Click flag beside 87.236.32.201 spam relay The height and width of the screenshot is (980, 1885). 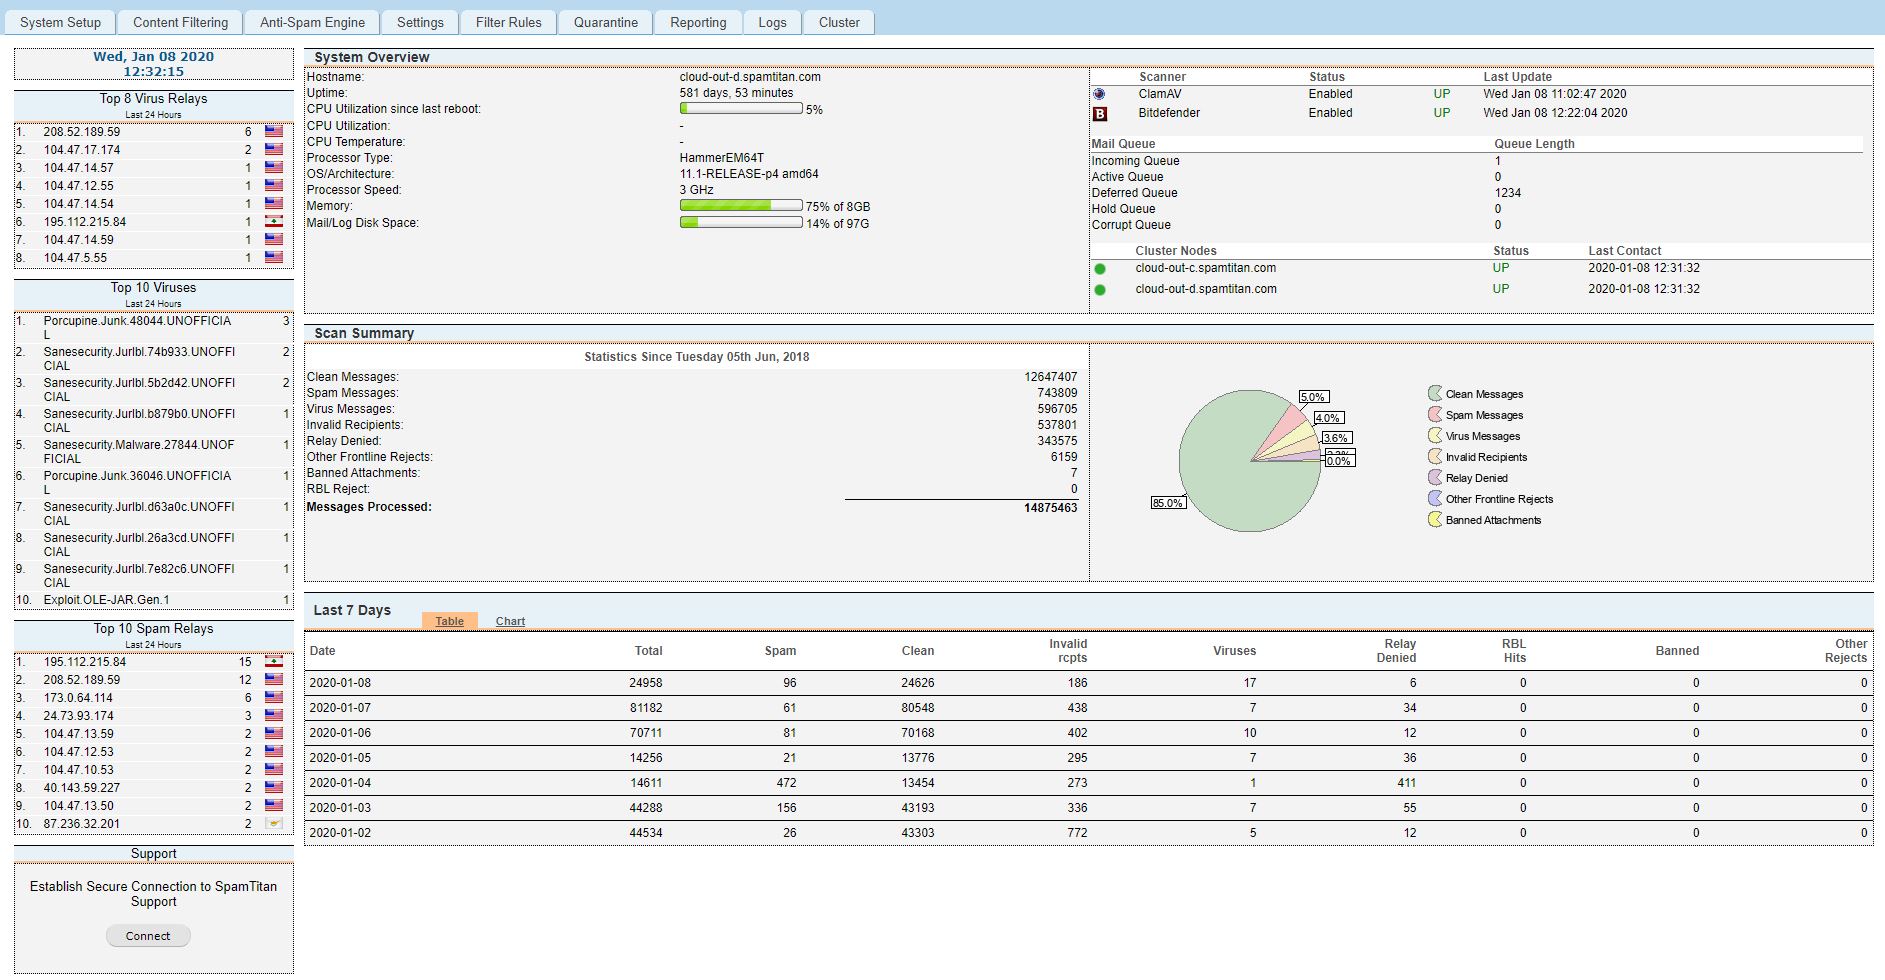coord(273,824)
